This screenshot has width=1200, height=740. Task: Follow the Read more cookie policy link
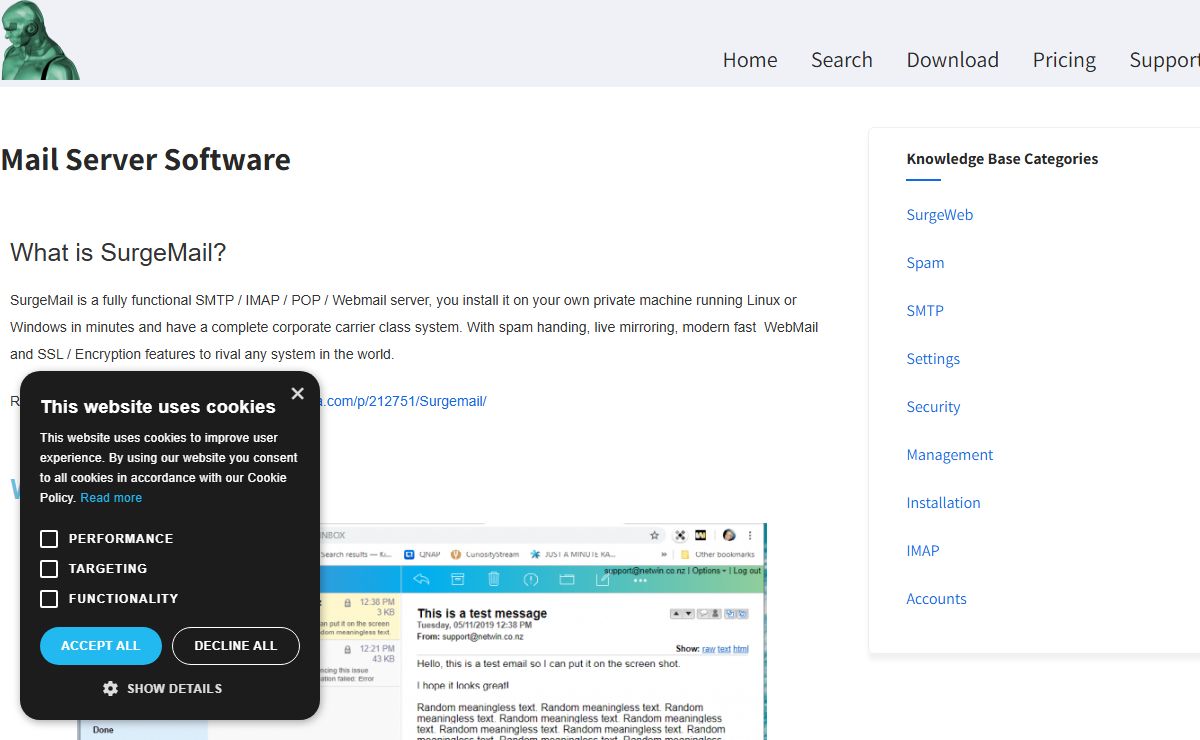[111, 498]
